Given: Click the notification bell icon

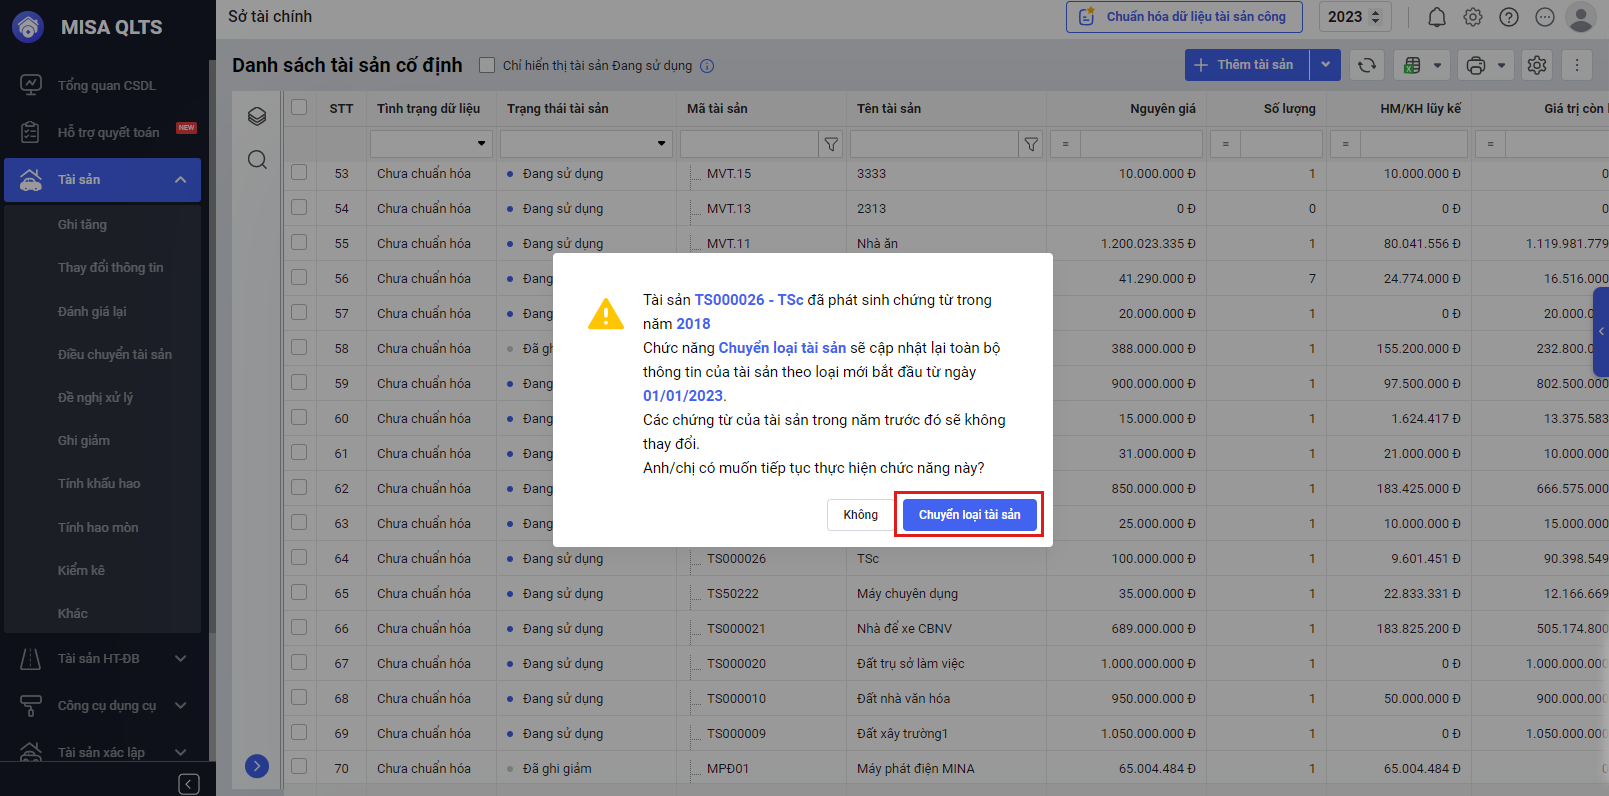Looking at the screenshot, I should point(1436,17).
